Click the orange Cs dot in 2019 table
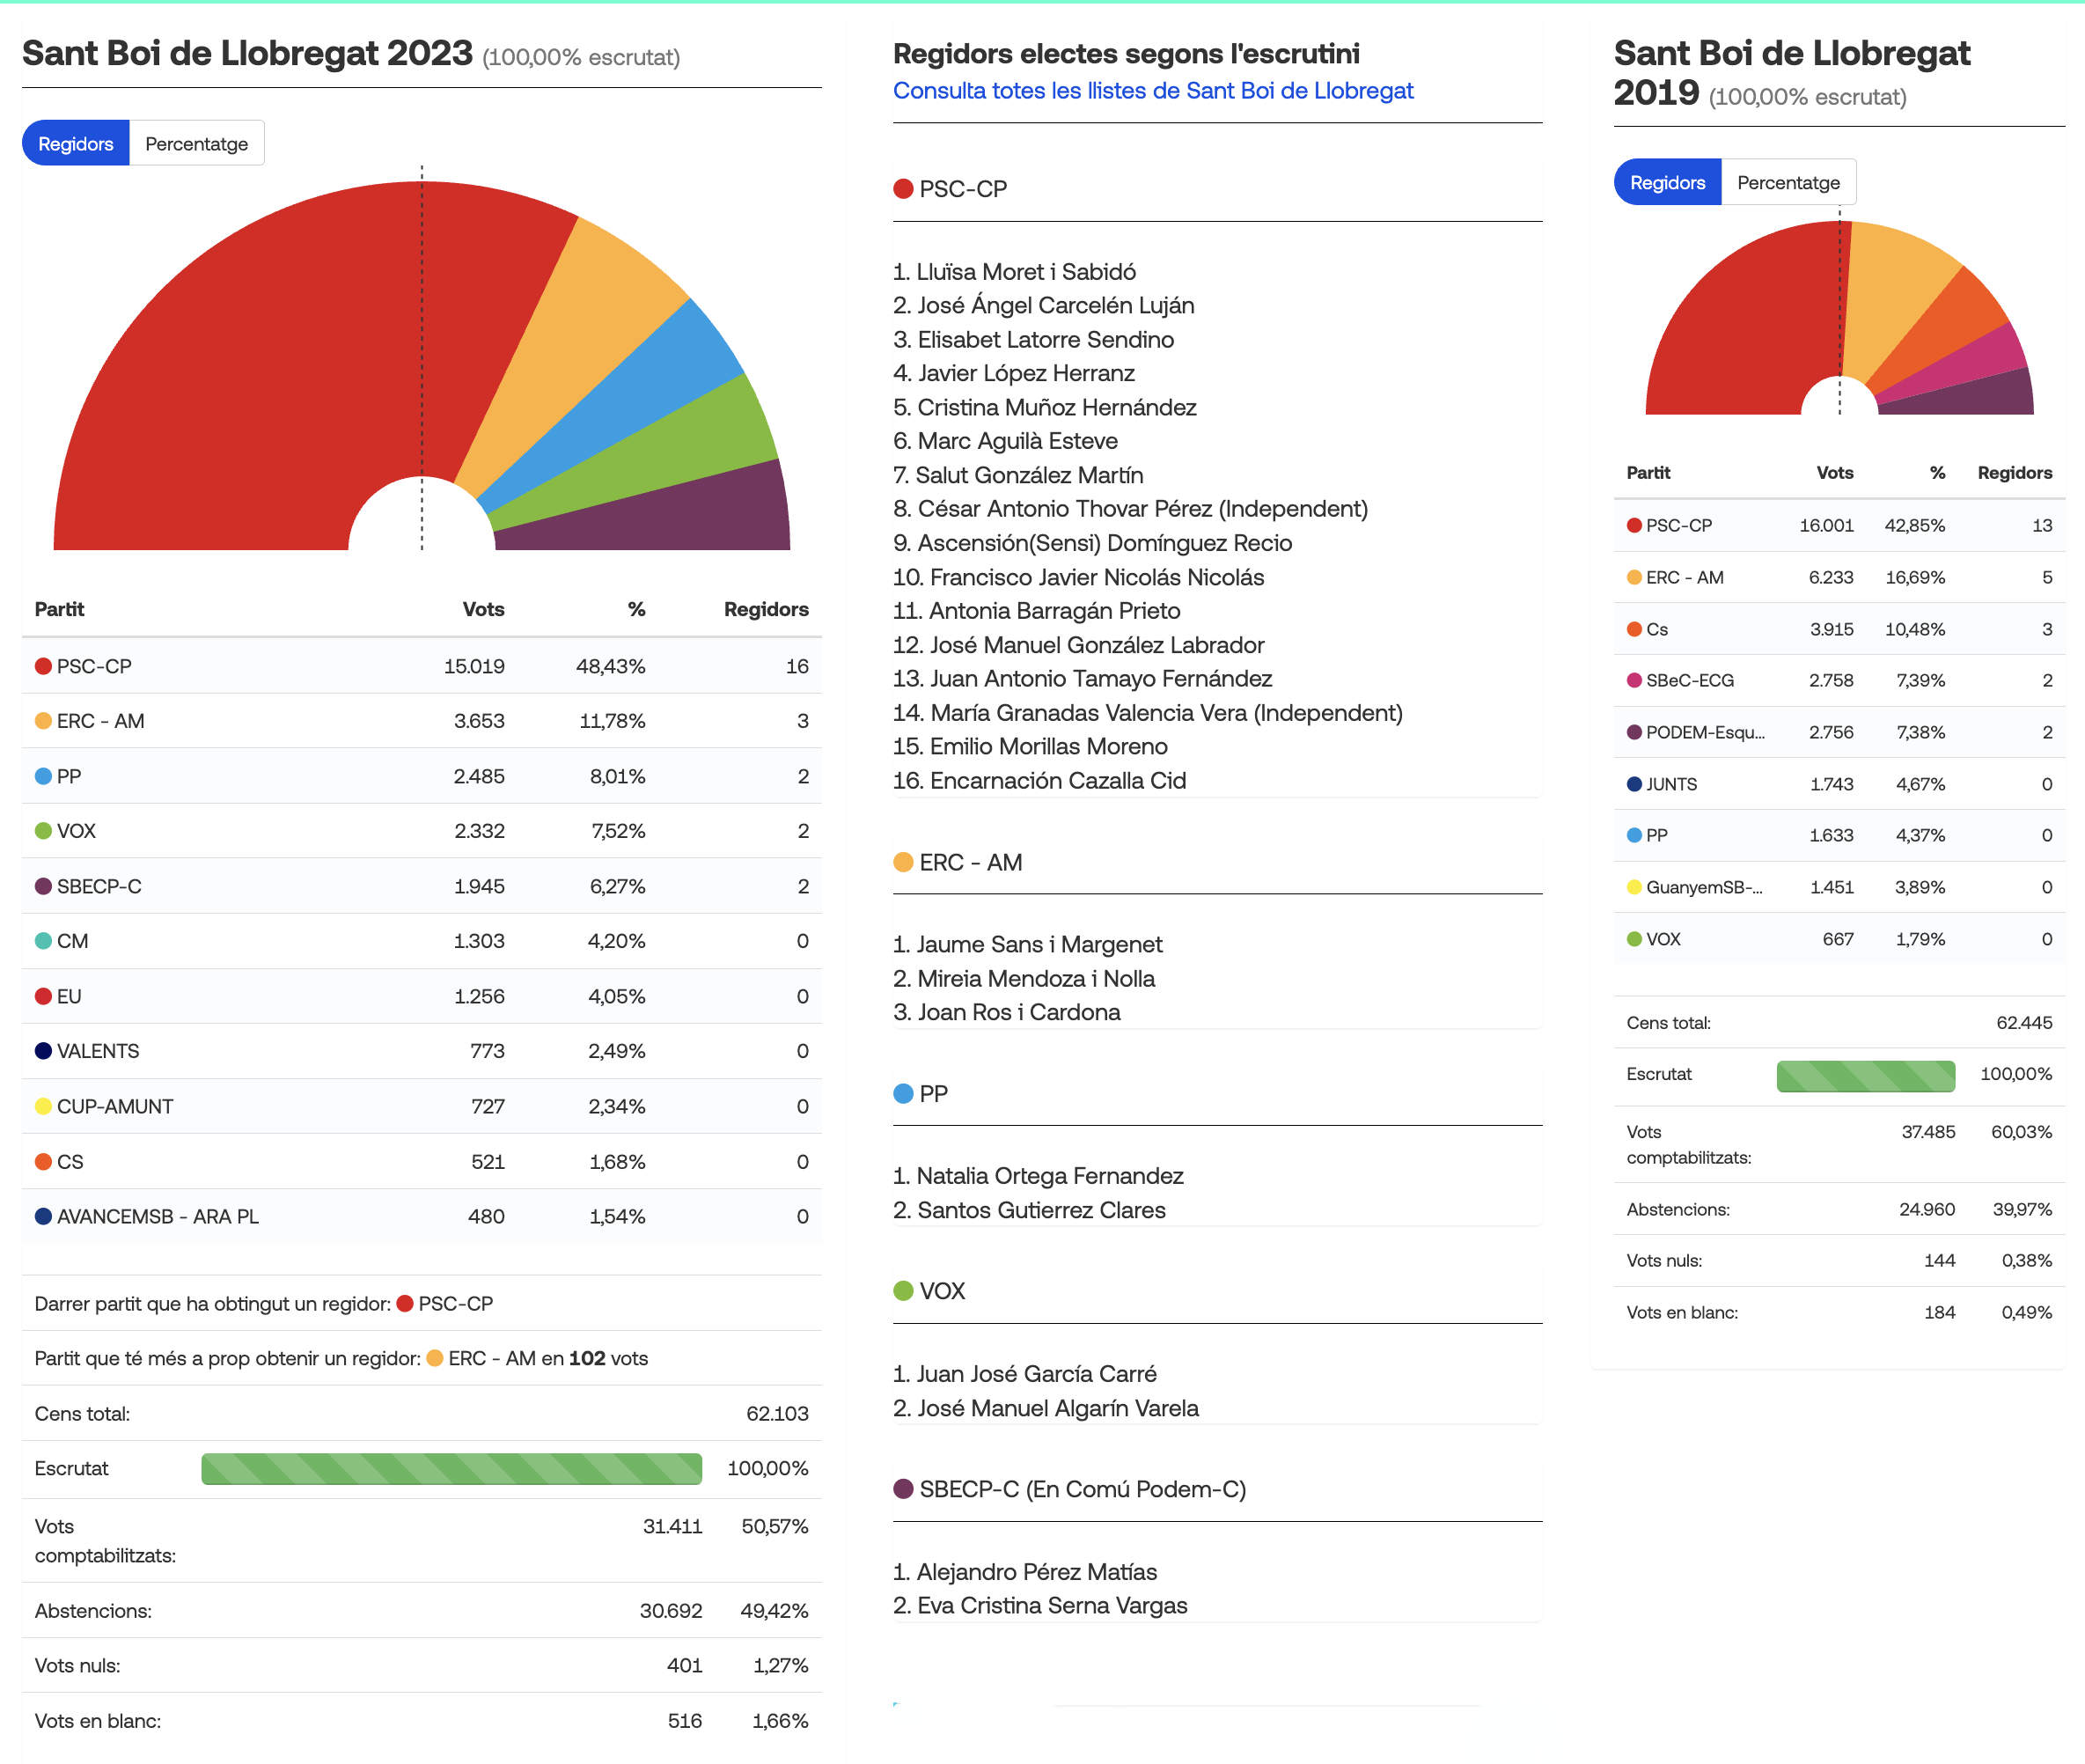The width and height of the screenshot is (2085, 1764). pyautogui.click(x=1634, y=629)
